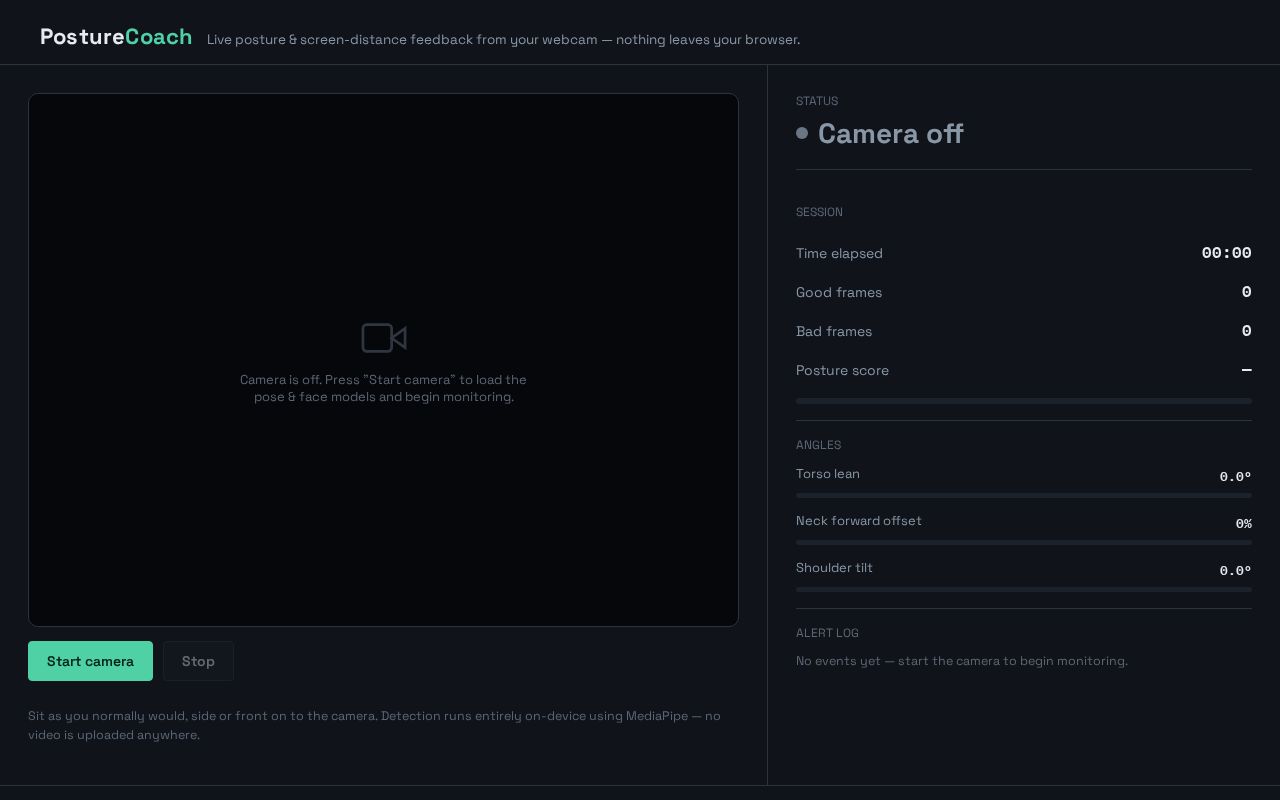The height and width of the screenshot is (800, 1280).
Task: Click the camera-off video icon in the preview
Action: (x=384, y=338)
